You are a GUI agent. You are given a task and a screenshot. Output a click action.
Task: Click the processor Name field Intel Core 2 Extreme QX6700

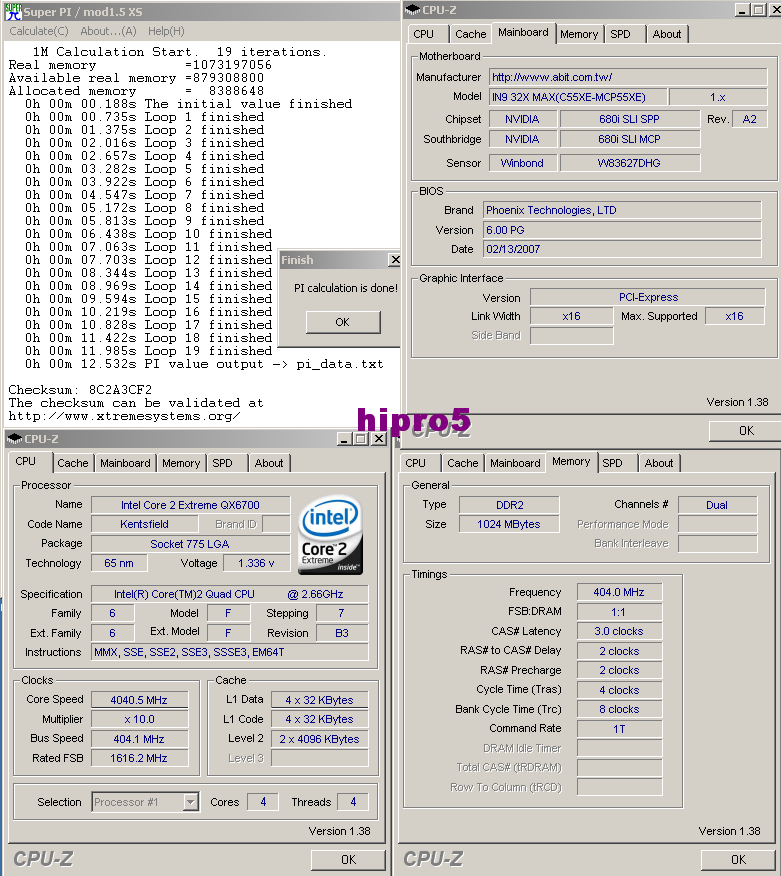click(191, 505)
